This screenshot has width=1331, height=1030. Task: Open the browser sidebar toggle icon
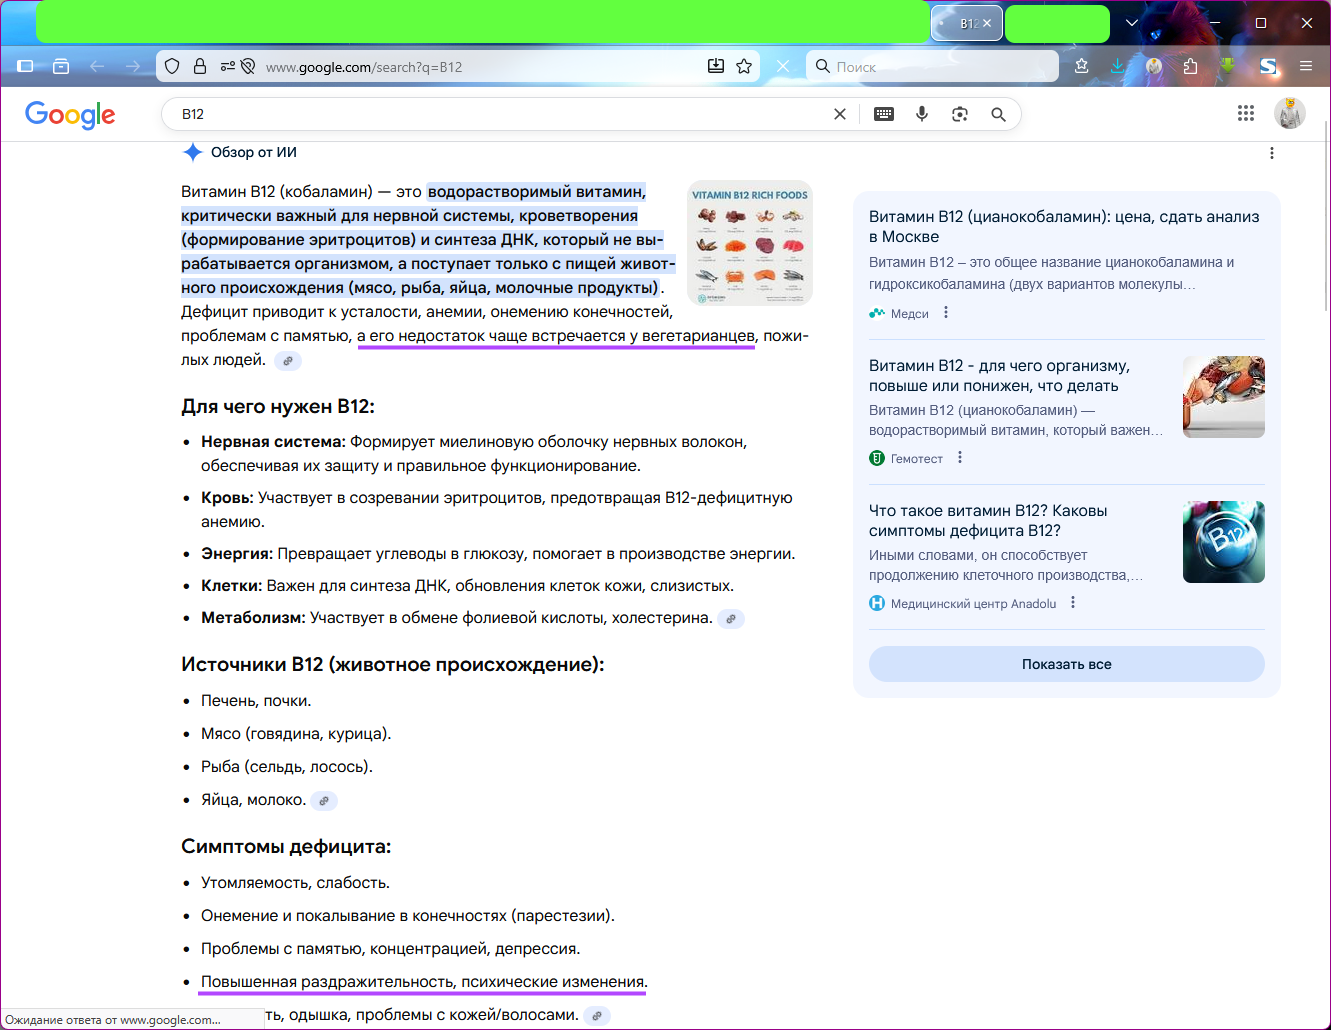[x=26, y=66]
